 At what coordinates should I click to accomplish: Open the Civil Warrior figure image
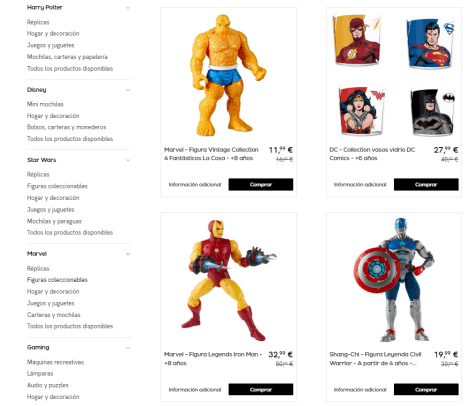[x=394, y=280]
